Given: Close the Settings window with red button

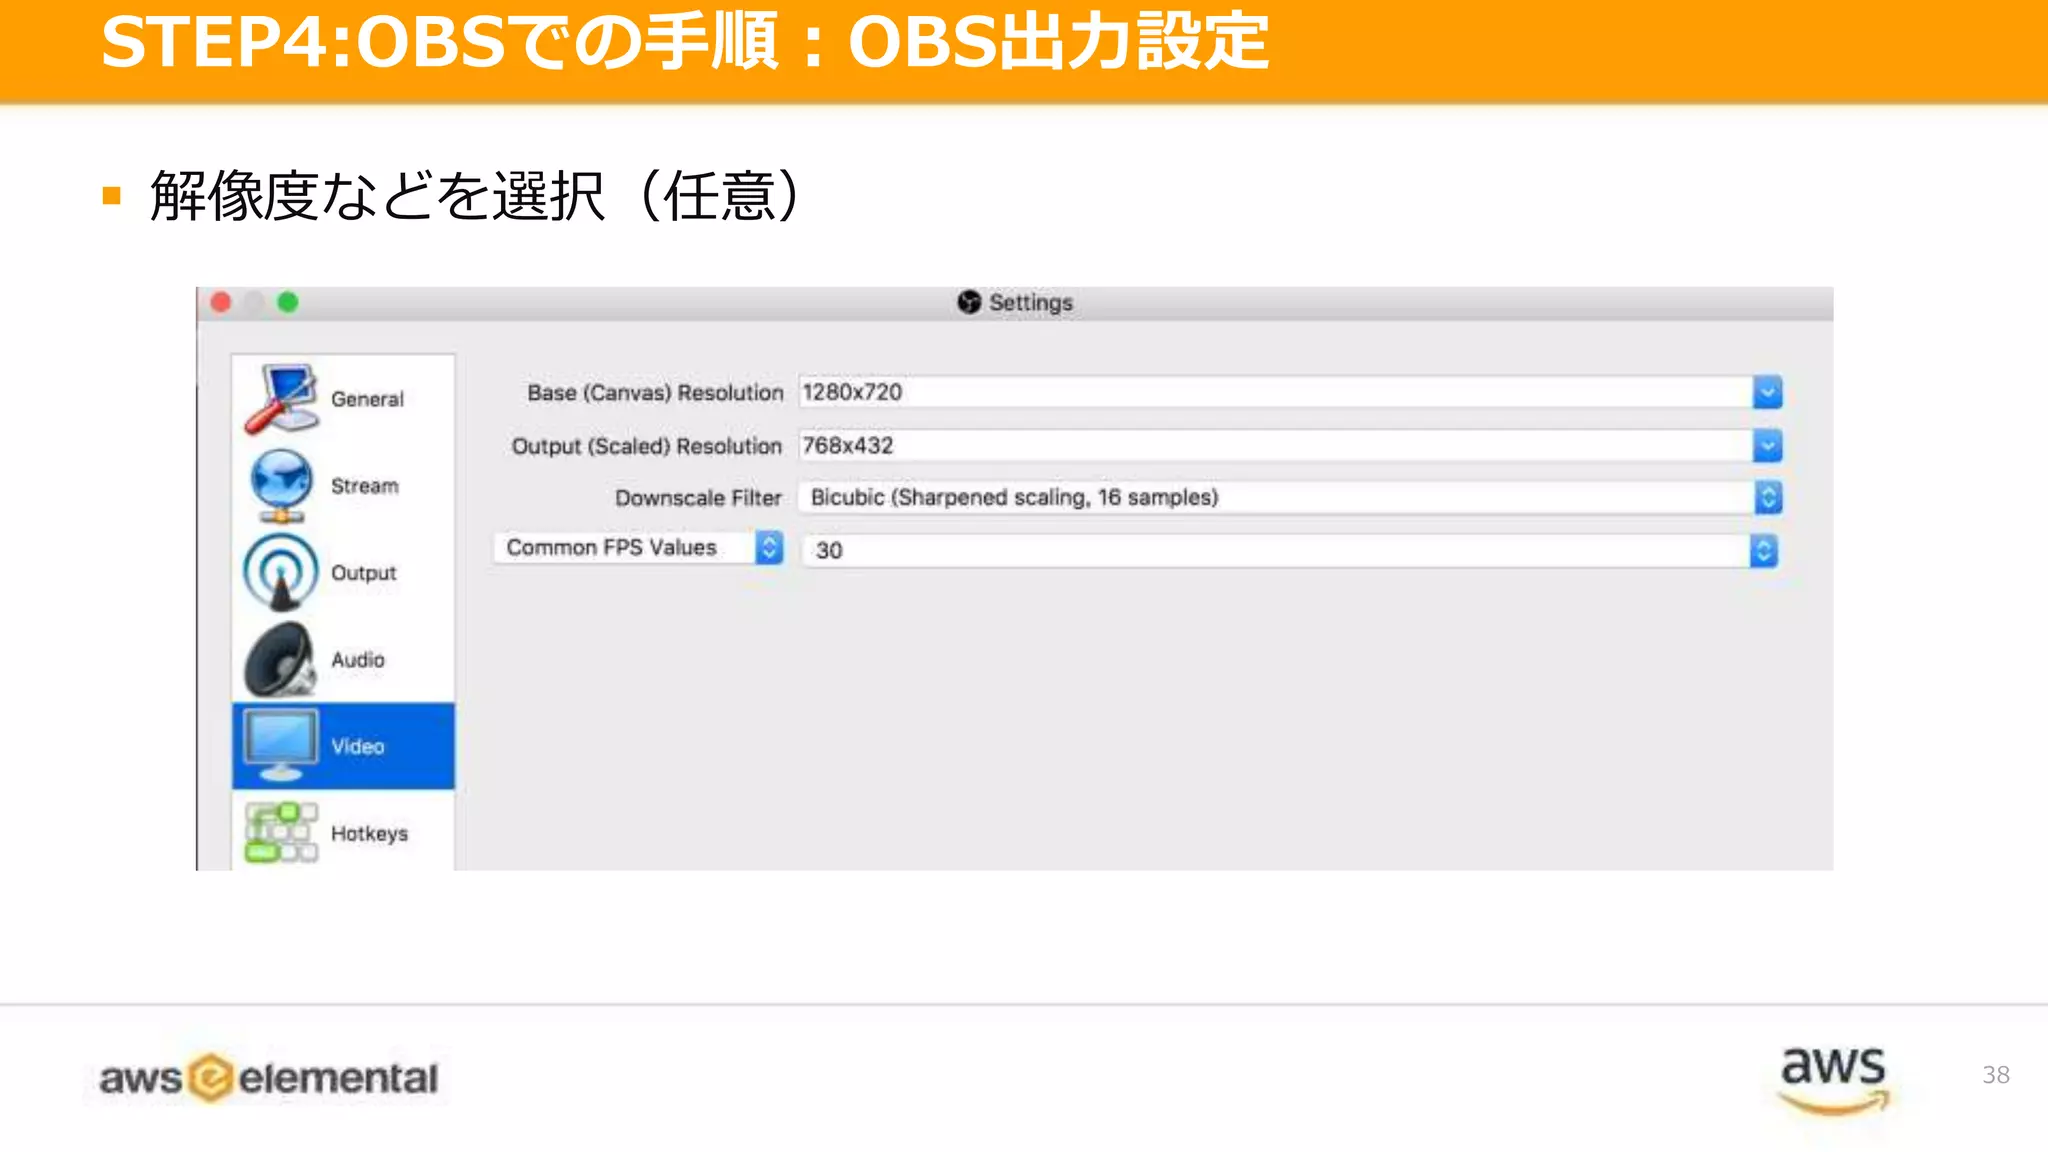Looking at the screenshot, I should tap(222, 302).
